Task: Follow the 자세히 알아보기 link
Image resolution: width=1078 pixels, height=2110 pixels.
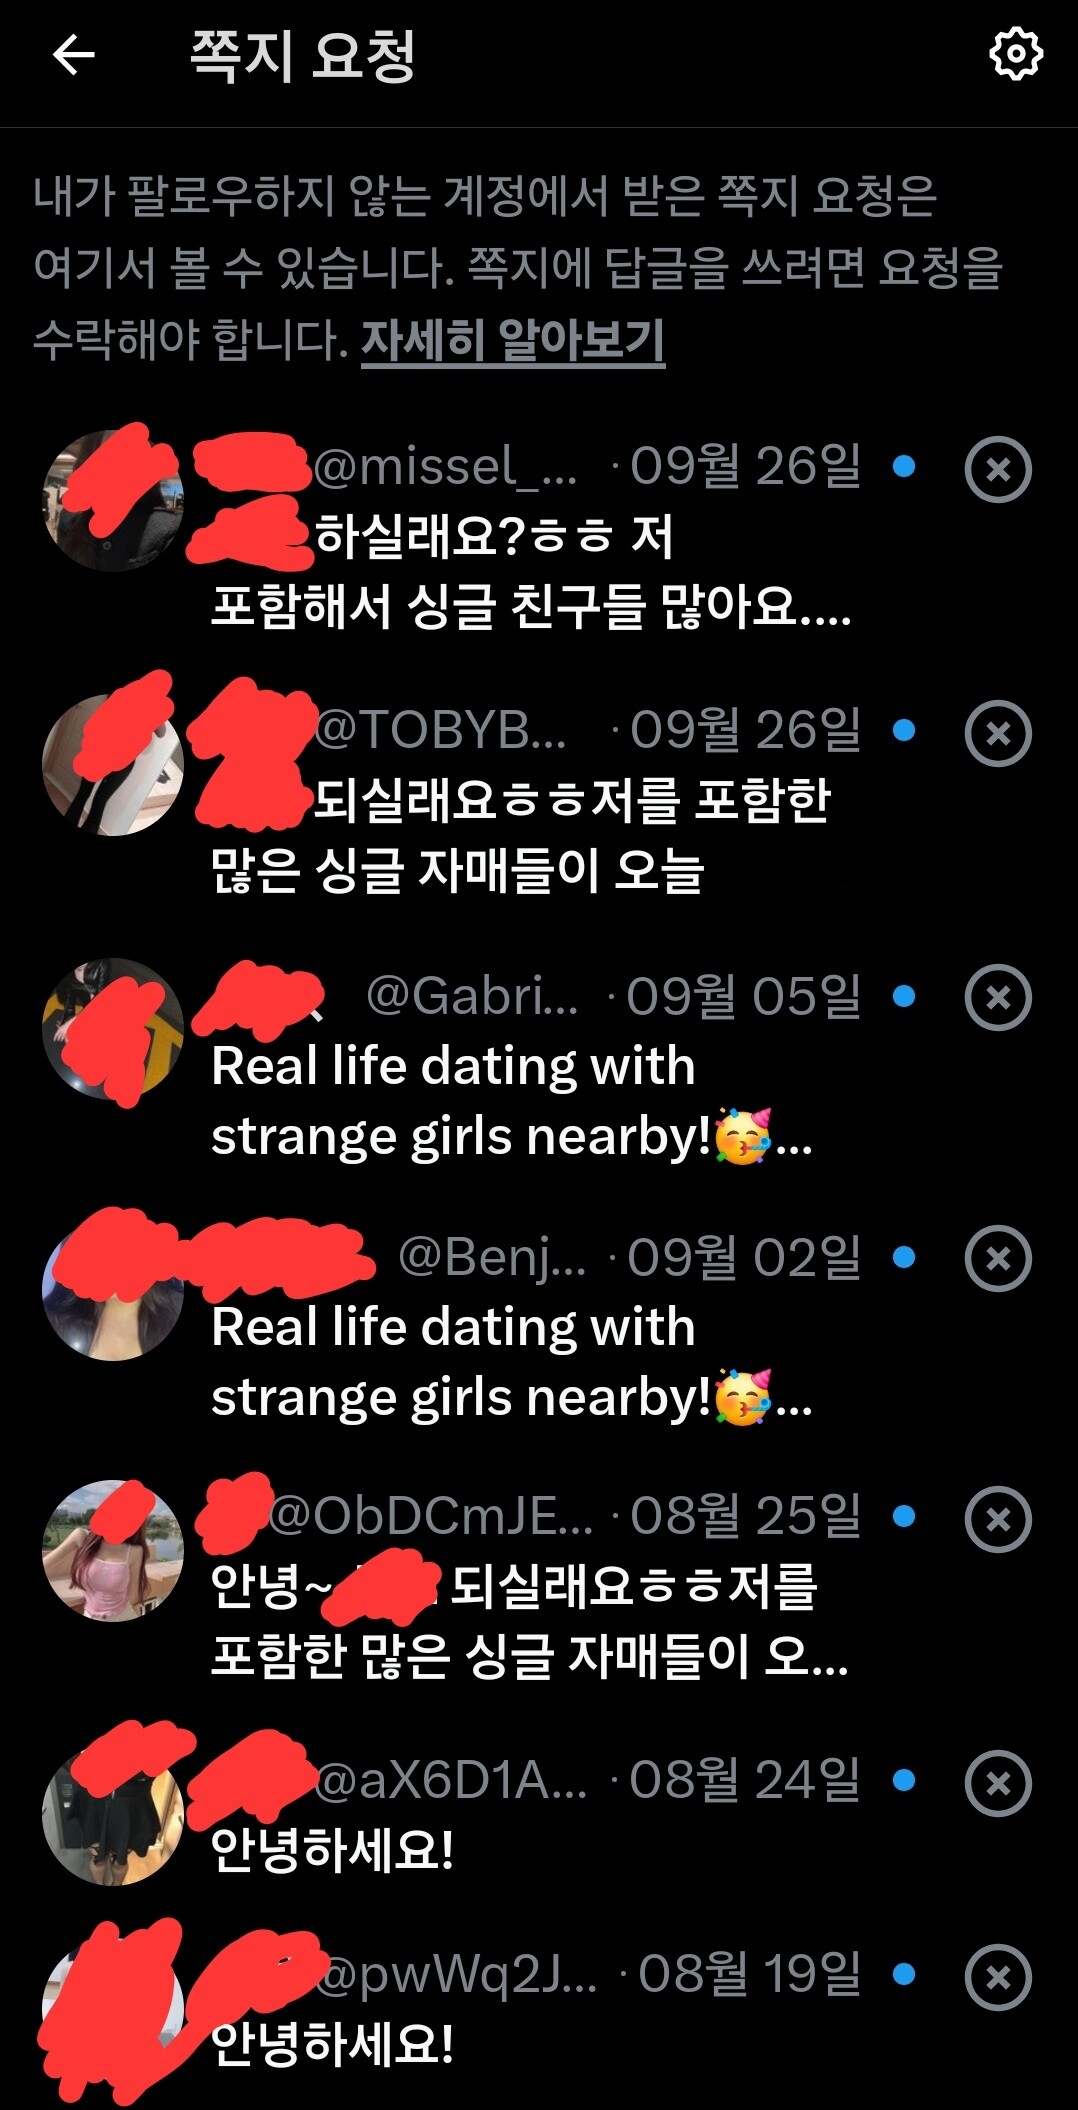Action: pos(512,341)
